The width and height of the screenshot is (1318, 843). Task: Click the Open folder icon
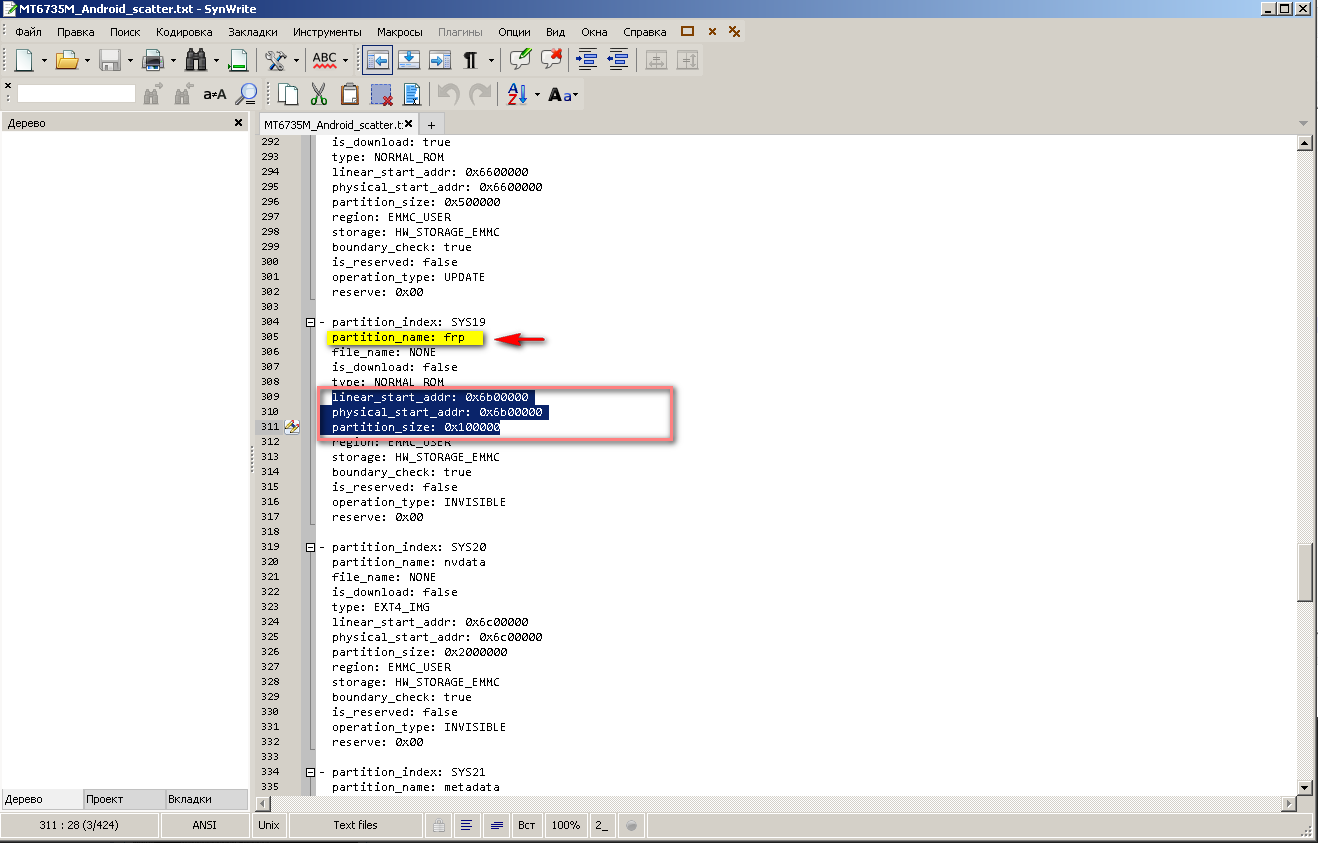(66, 61)
